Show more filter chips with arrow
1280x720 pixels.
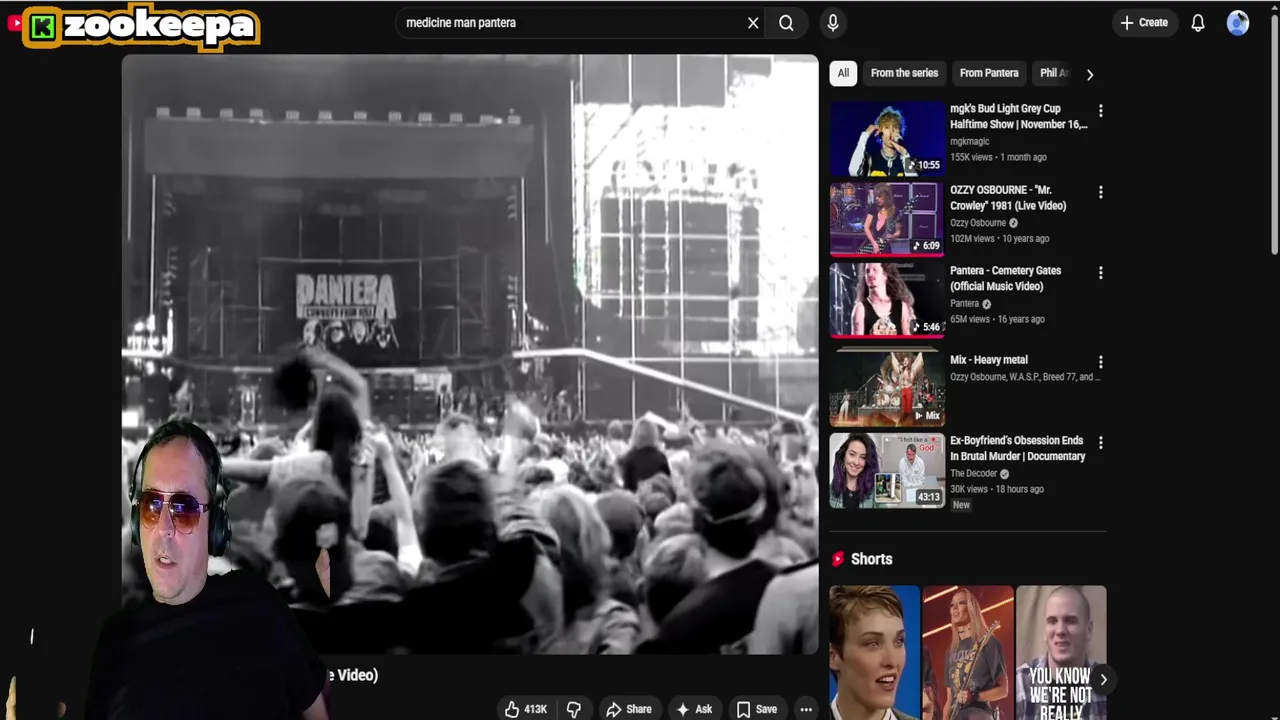1090,74
